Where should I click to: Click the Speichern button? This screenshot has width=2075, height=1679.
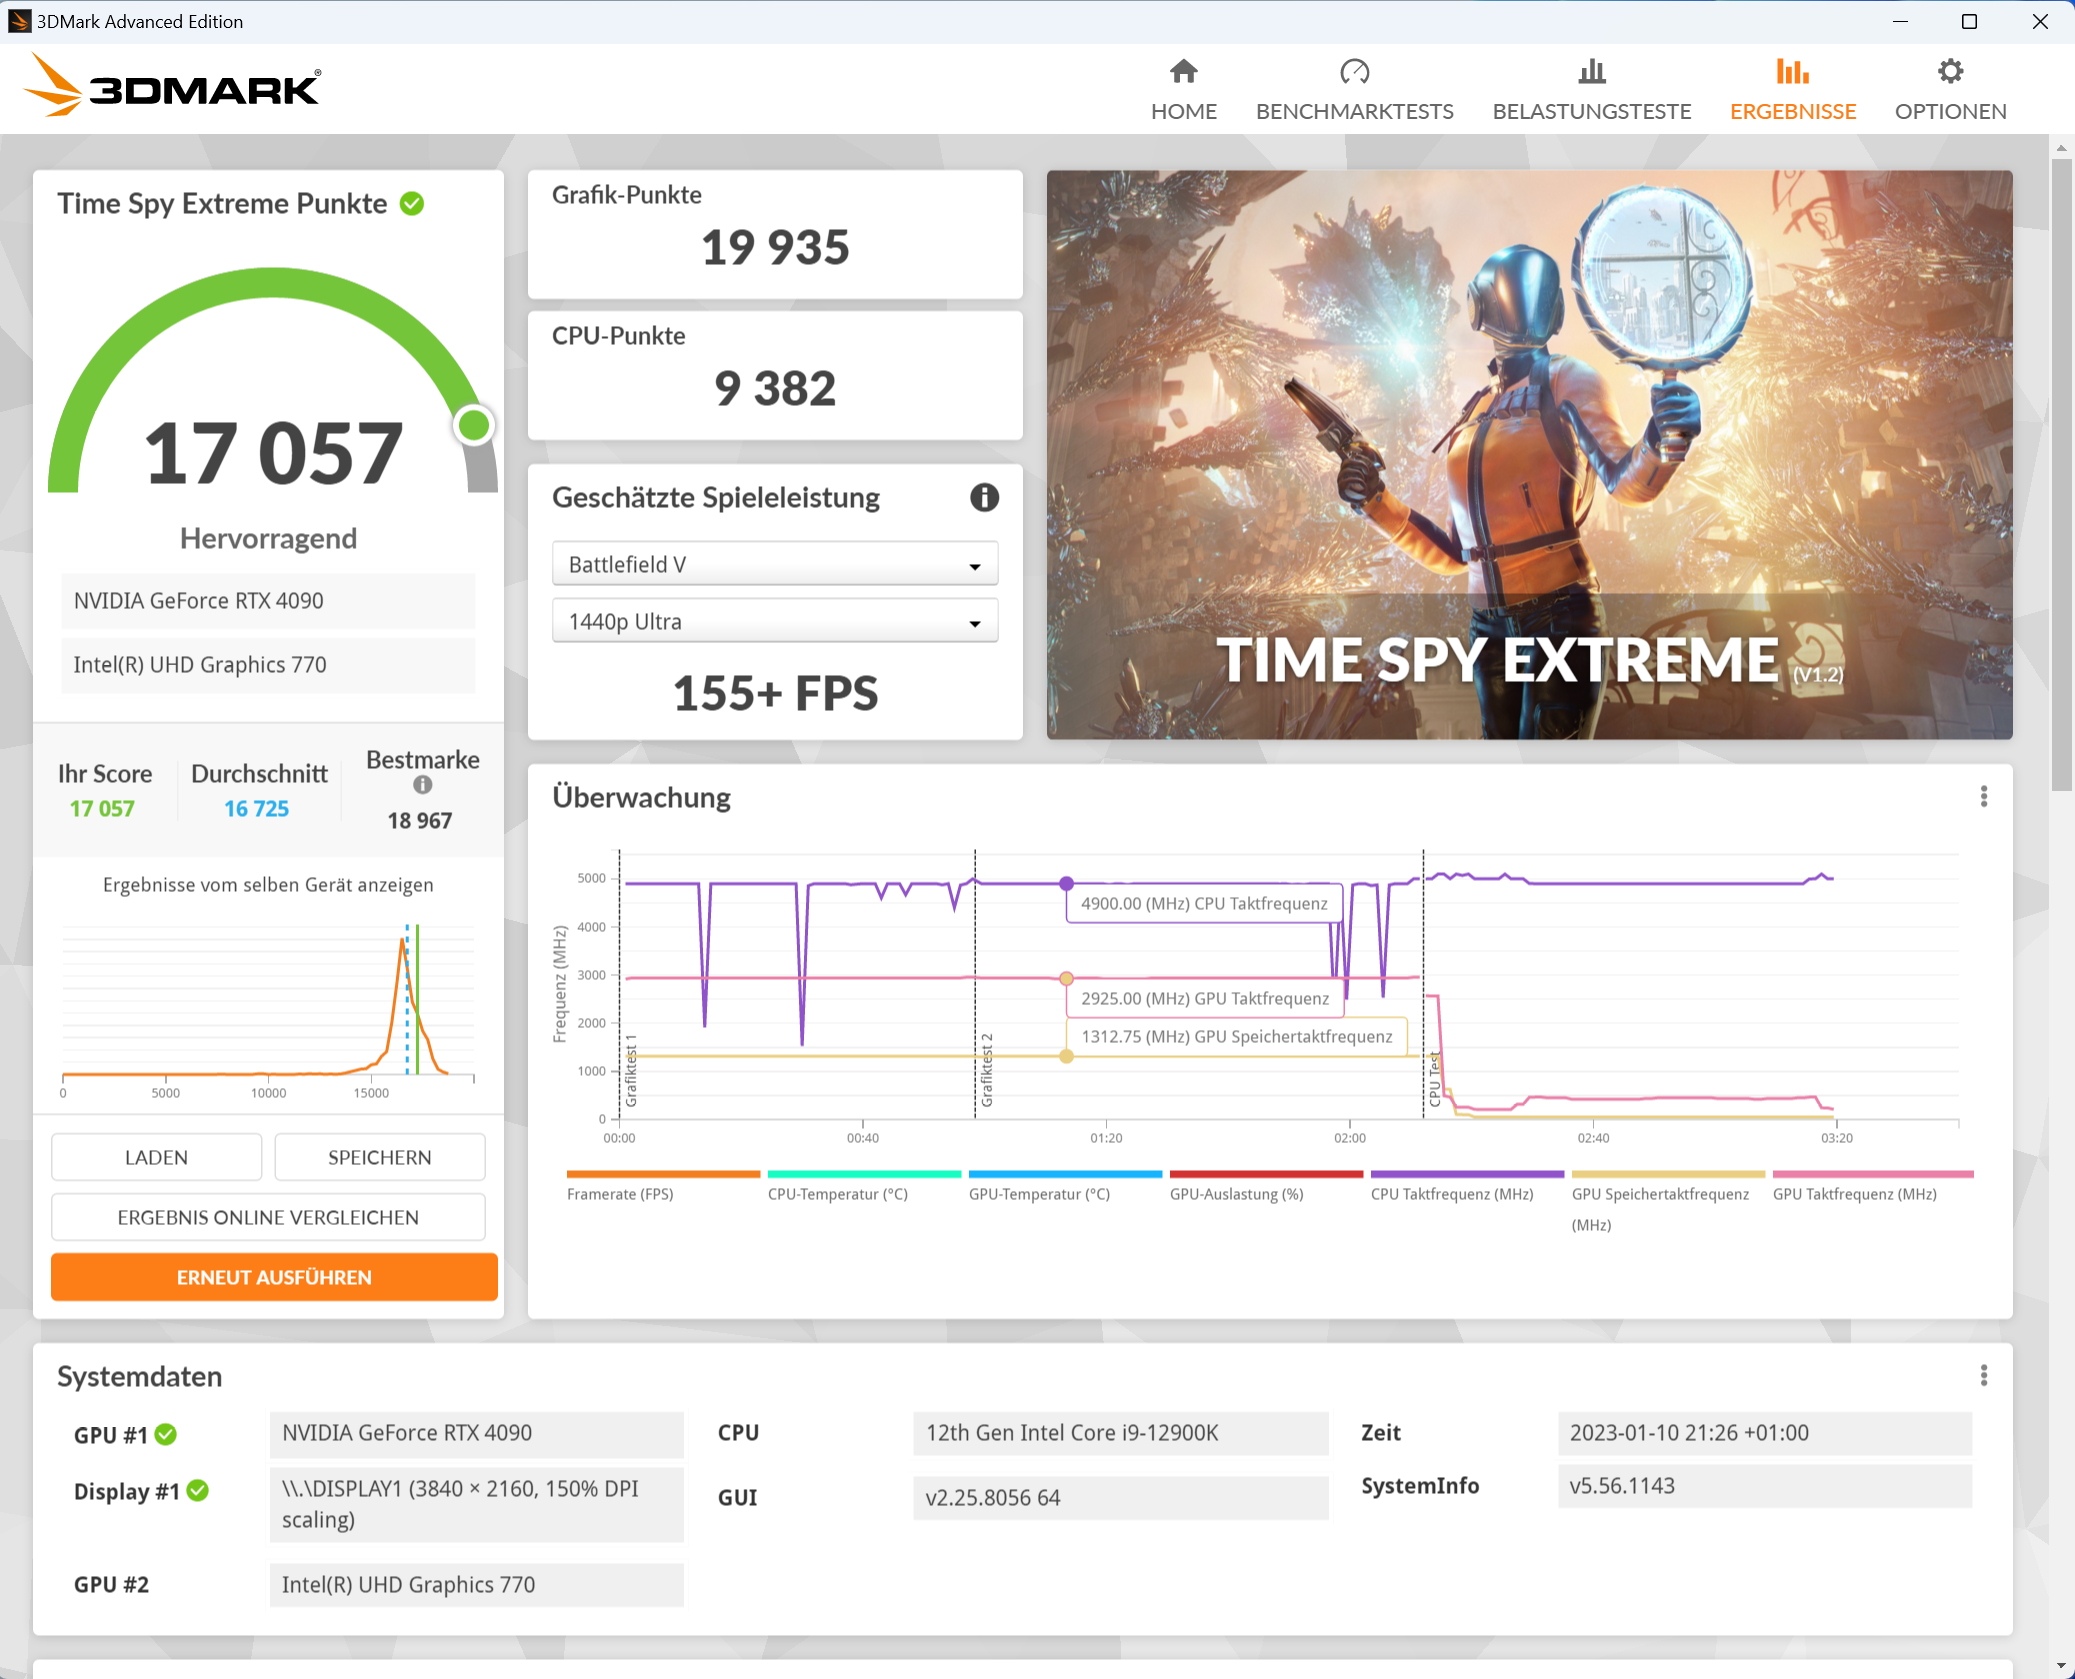click(x=379, y=1157)
